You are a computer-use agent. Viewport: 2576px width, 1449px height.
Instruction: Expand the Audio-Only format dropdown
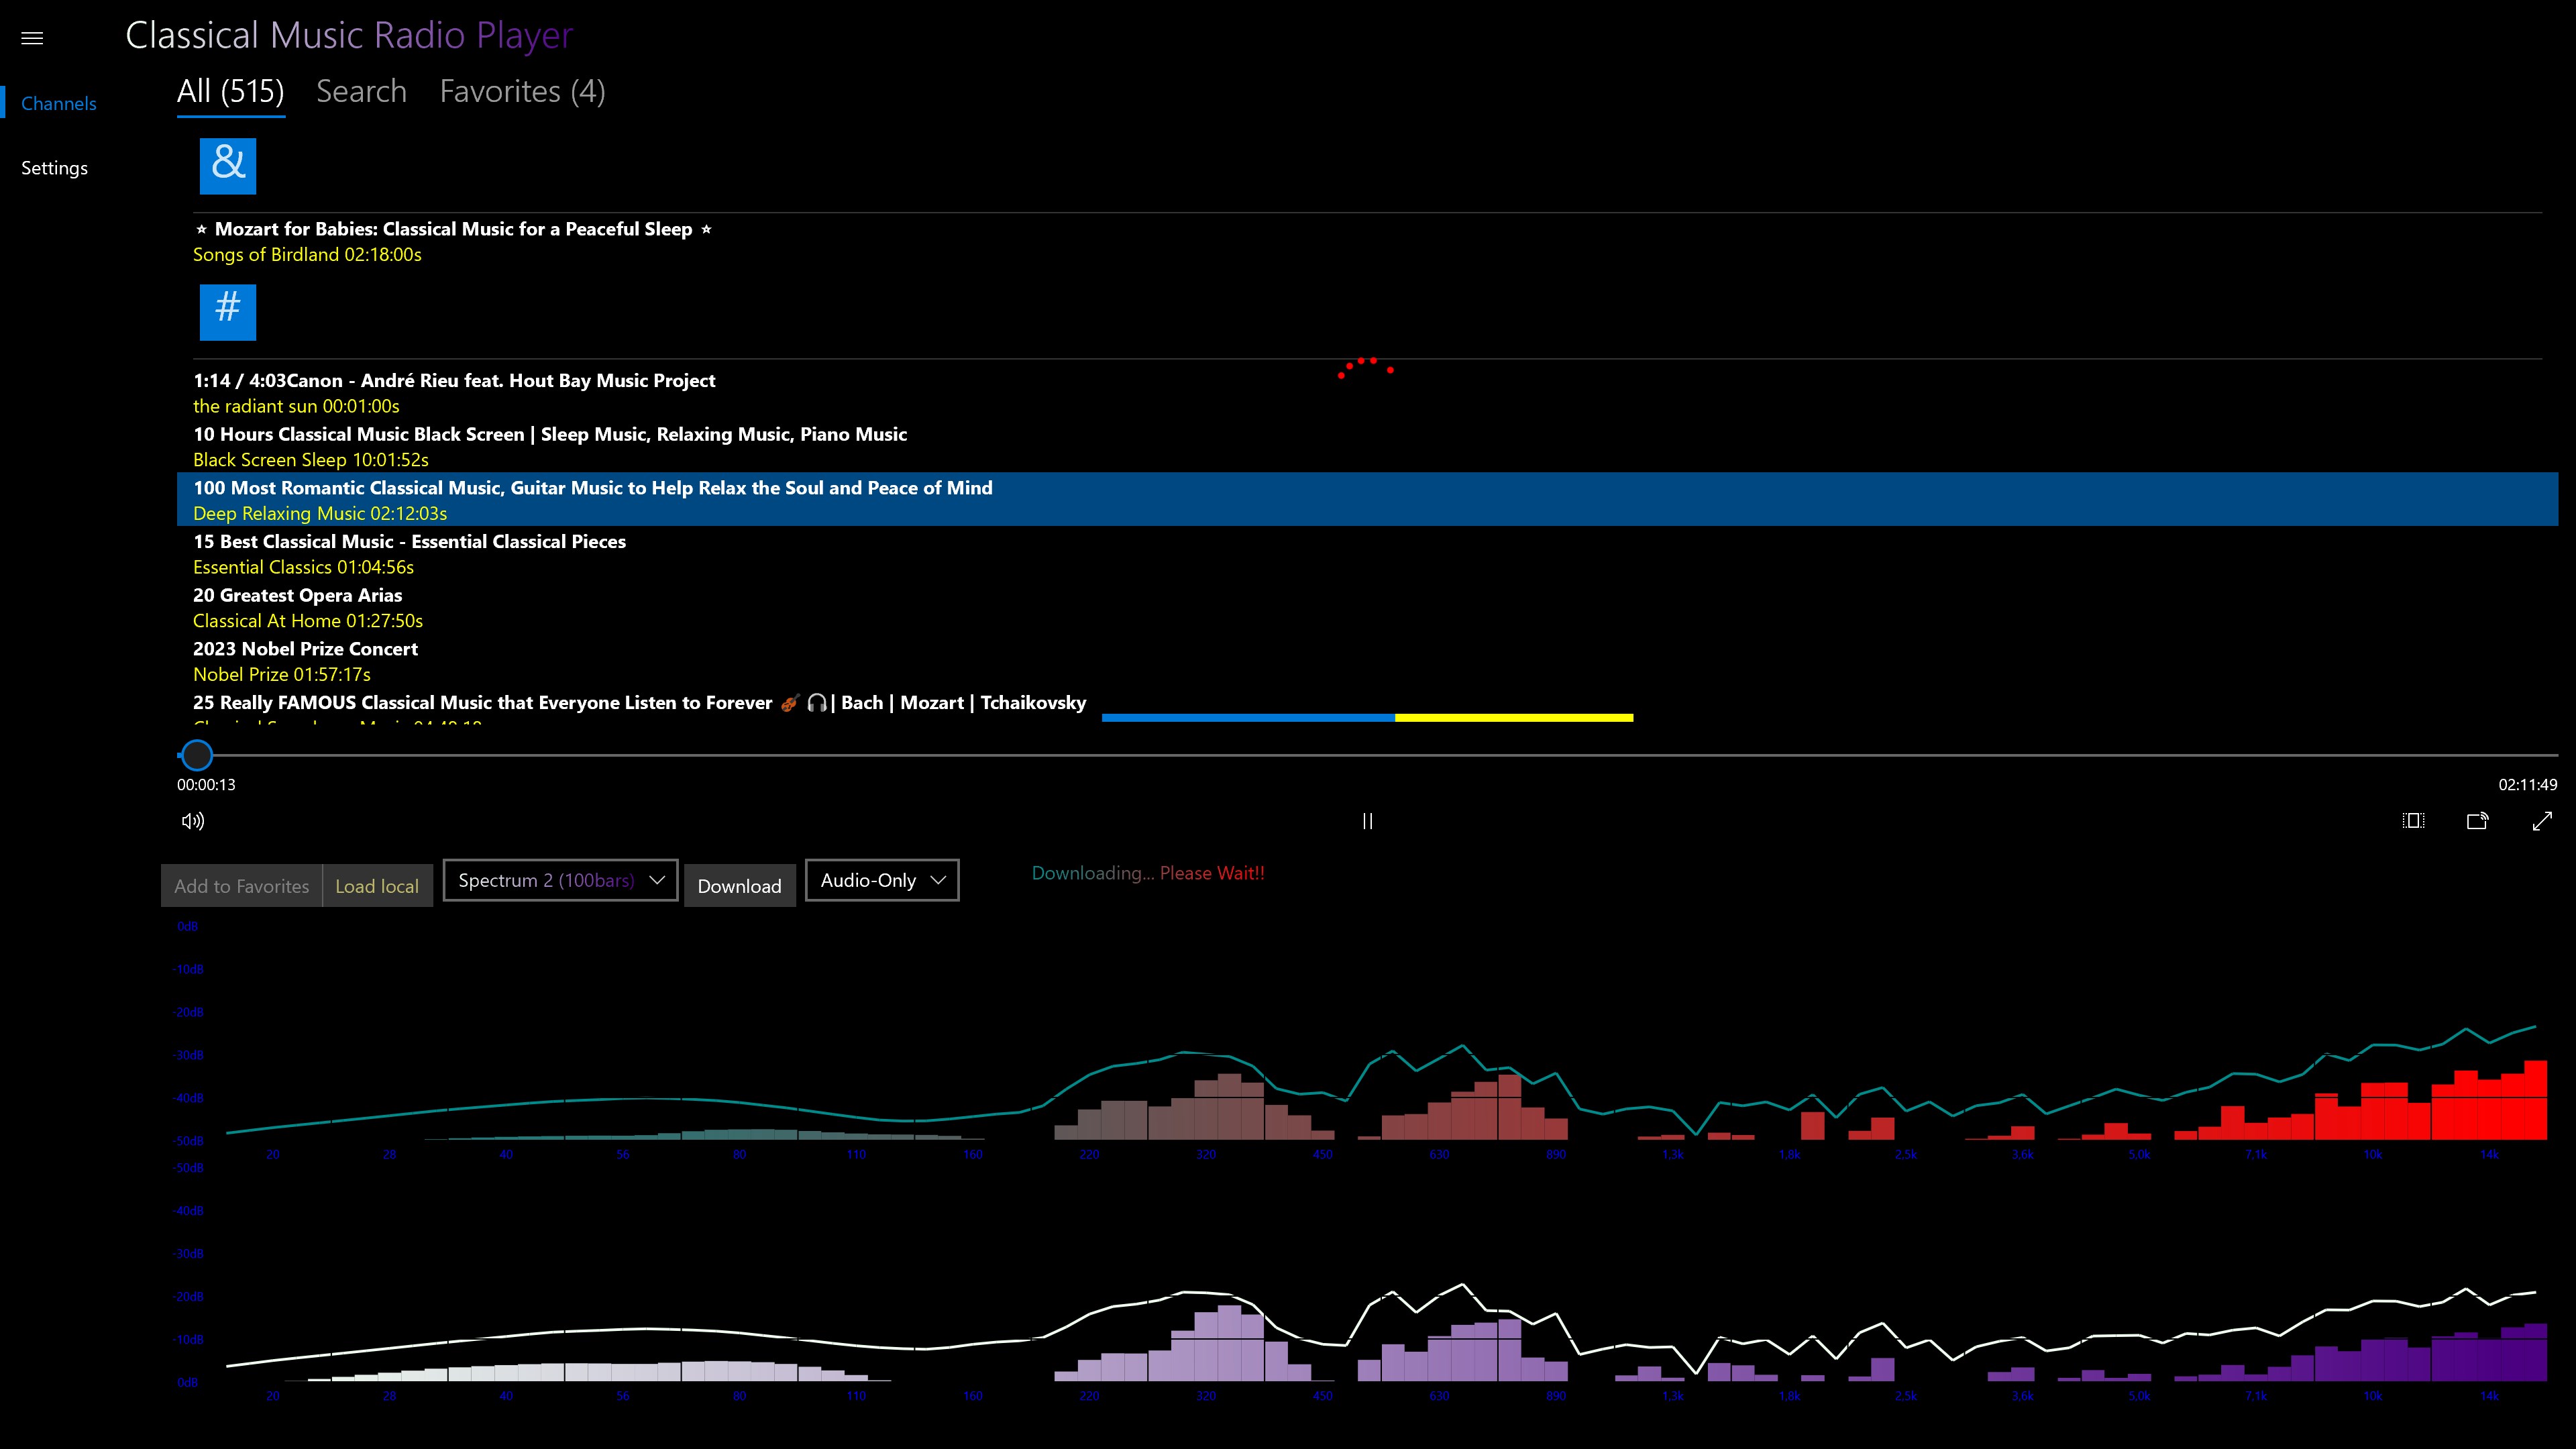click(881, 880)
